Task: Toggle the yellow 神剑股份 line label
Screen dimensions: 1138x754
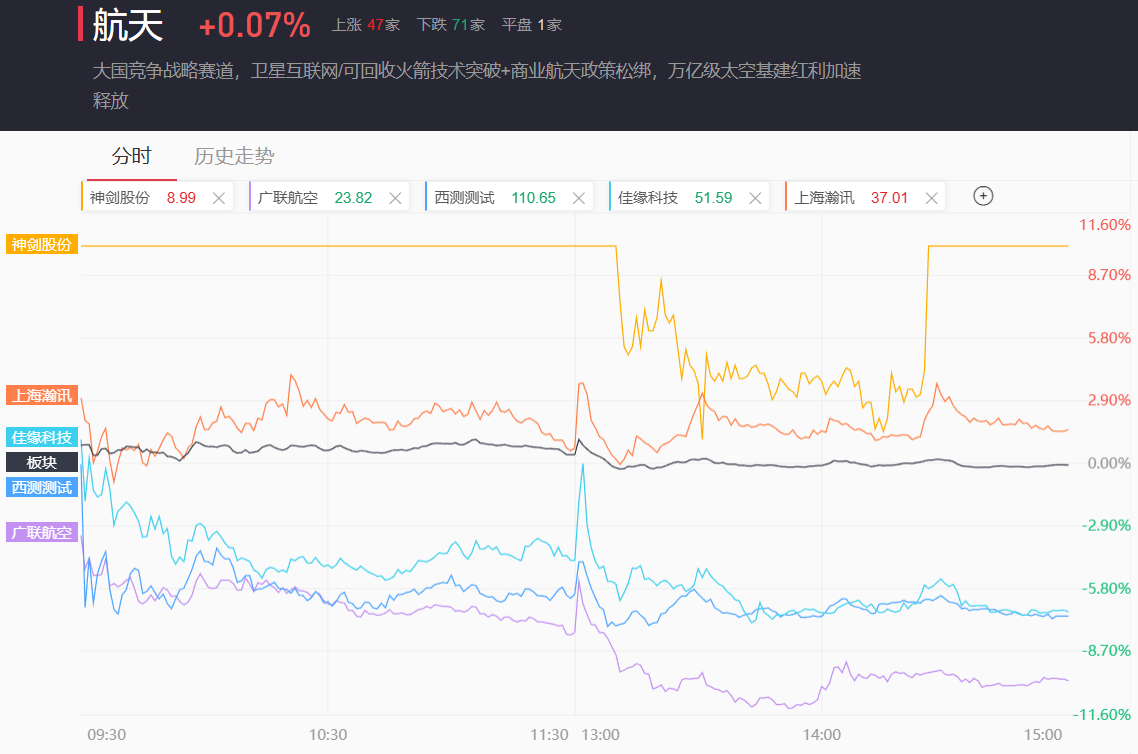Action: 41,244
